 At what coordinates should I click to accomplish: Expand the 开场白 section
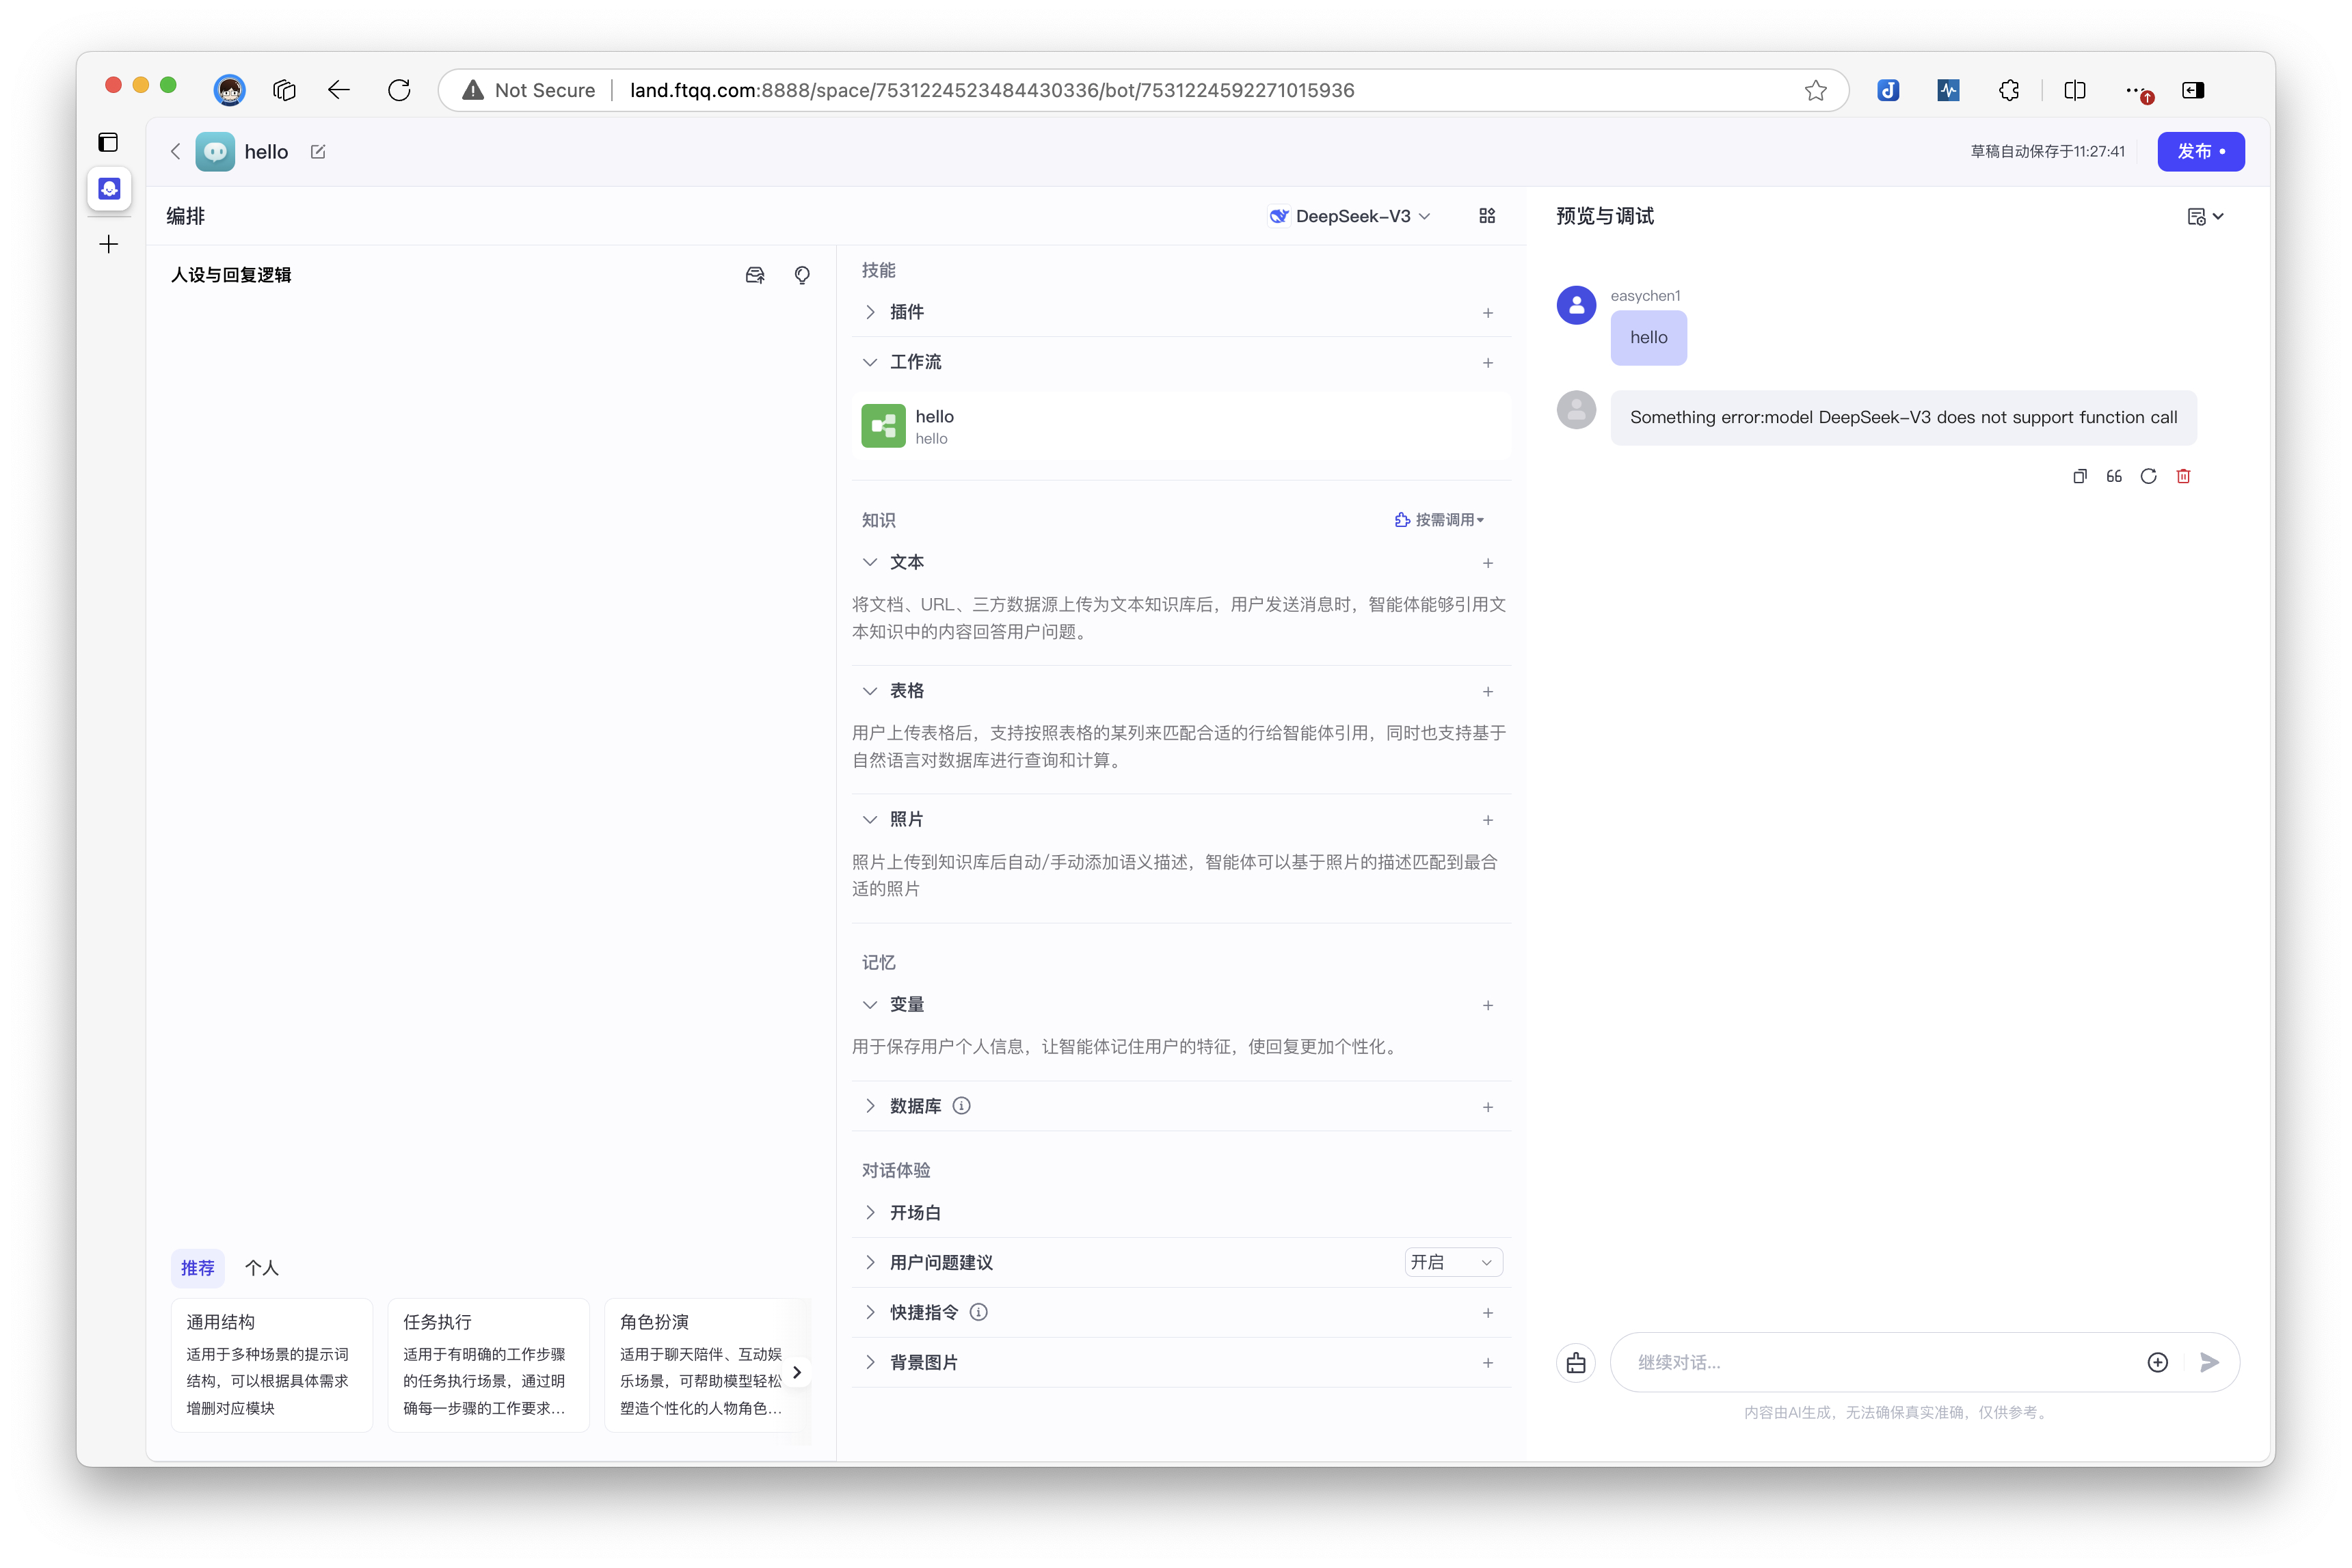870,1212
